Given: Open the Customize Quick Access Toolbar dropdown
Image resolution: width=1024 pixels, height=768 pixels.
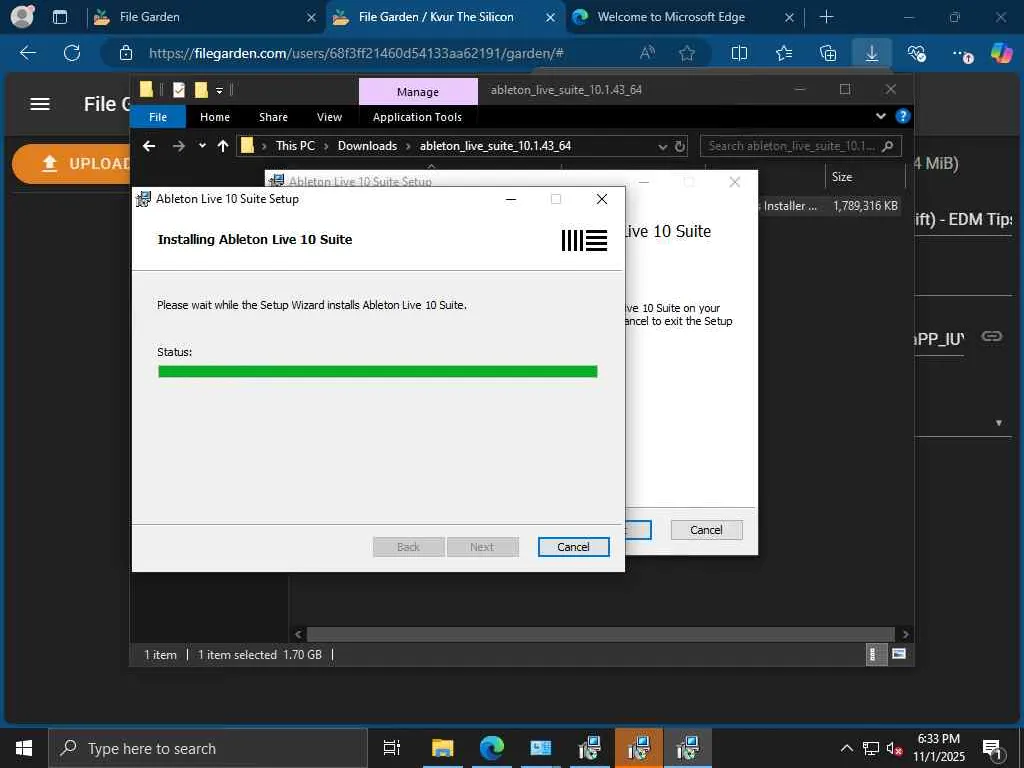Looking at the screenshot, I should pos(219,90).
